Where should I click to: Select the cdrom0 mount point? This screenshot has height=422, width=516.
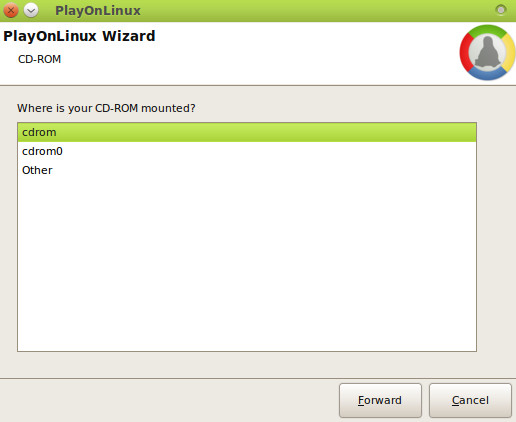point(247,151)
